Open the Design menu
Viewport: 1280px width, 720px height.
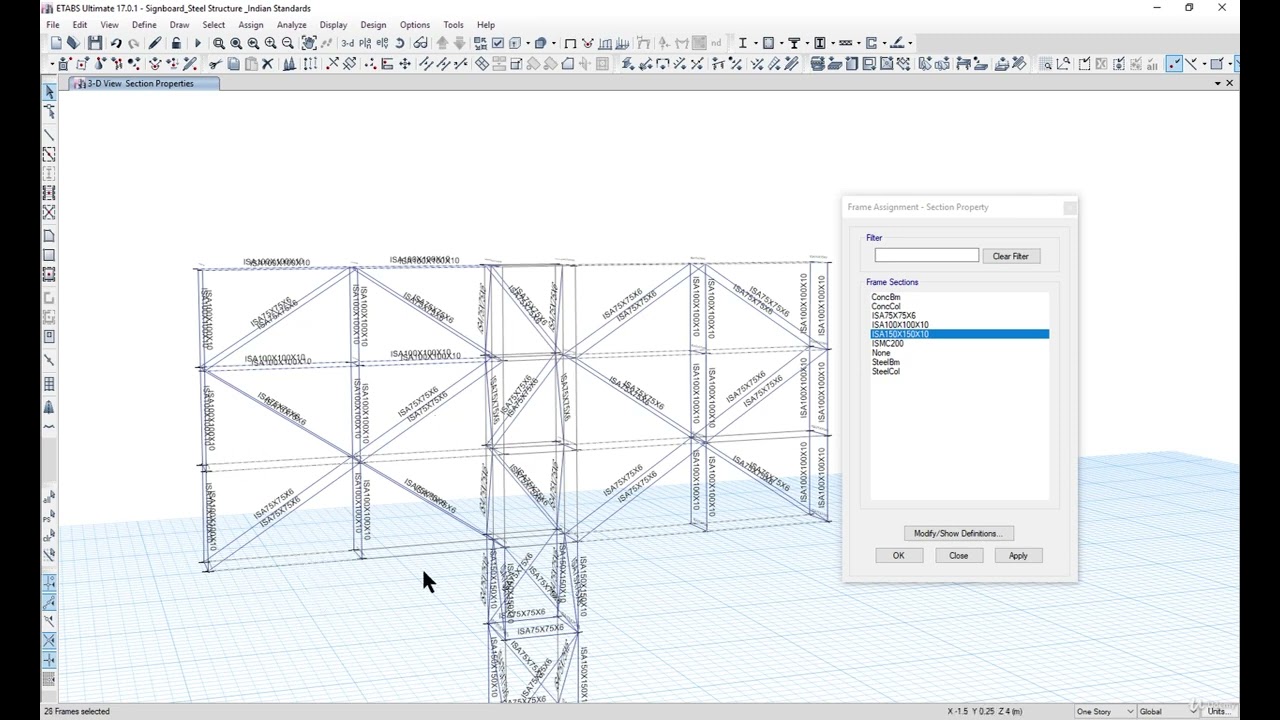coord(373,25)
